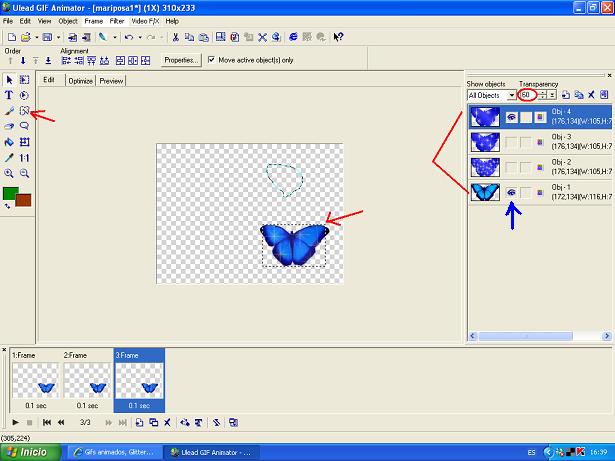Image resolution: width=615 pixels, height=461 pixels.
Task: Show Obj-3 by clicking its visibility box
Action: click(511, 142)
